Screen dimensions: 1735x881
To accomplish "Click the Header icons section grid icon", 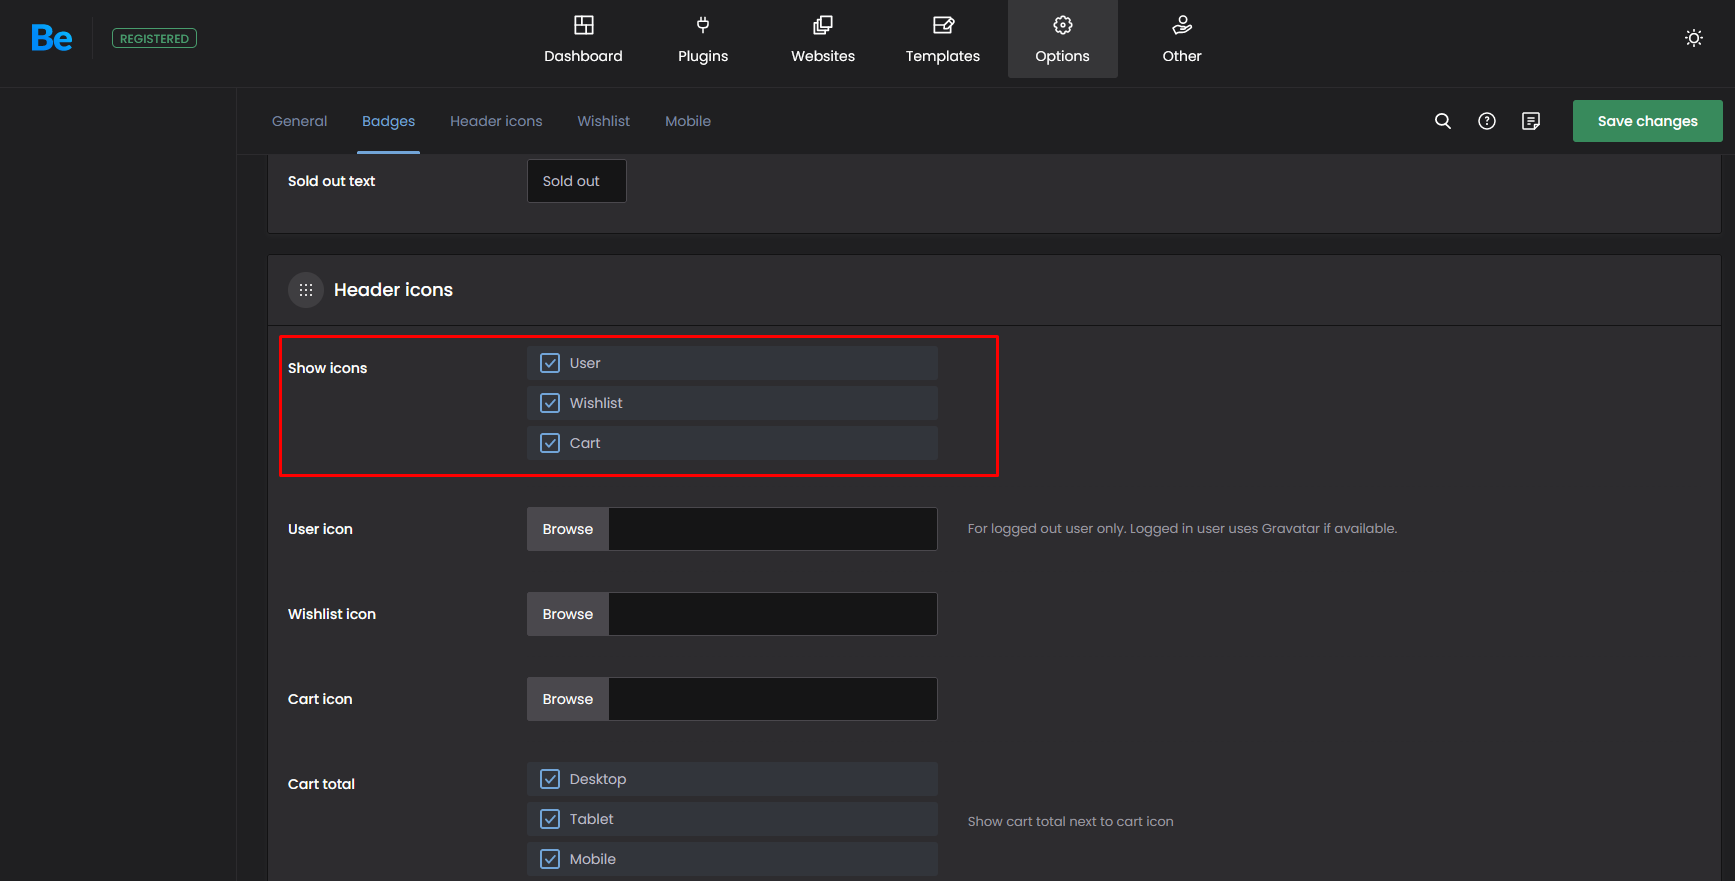I will click(306, 290).
